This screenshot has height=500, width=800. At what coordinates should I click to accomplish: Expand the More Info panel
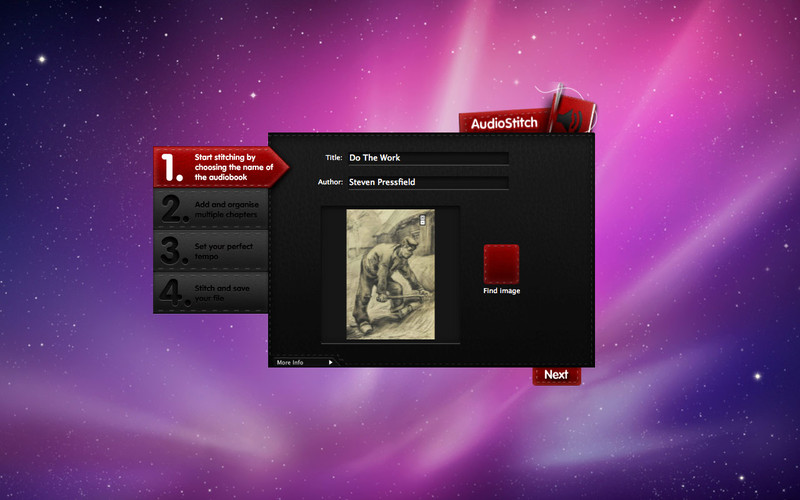[x=305, y=362]
